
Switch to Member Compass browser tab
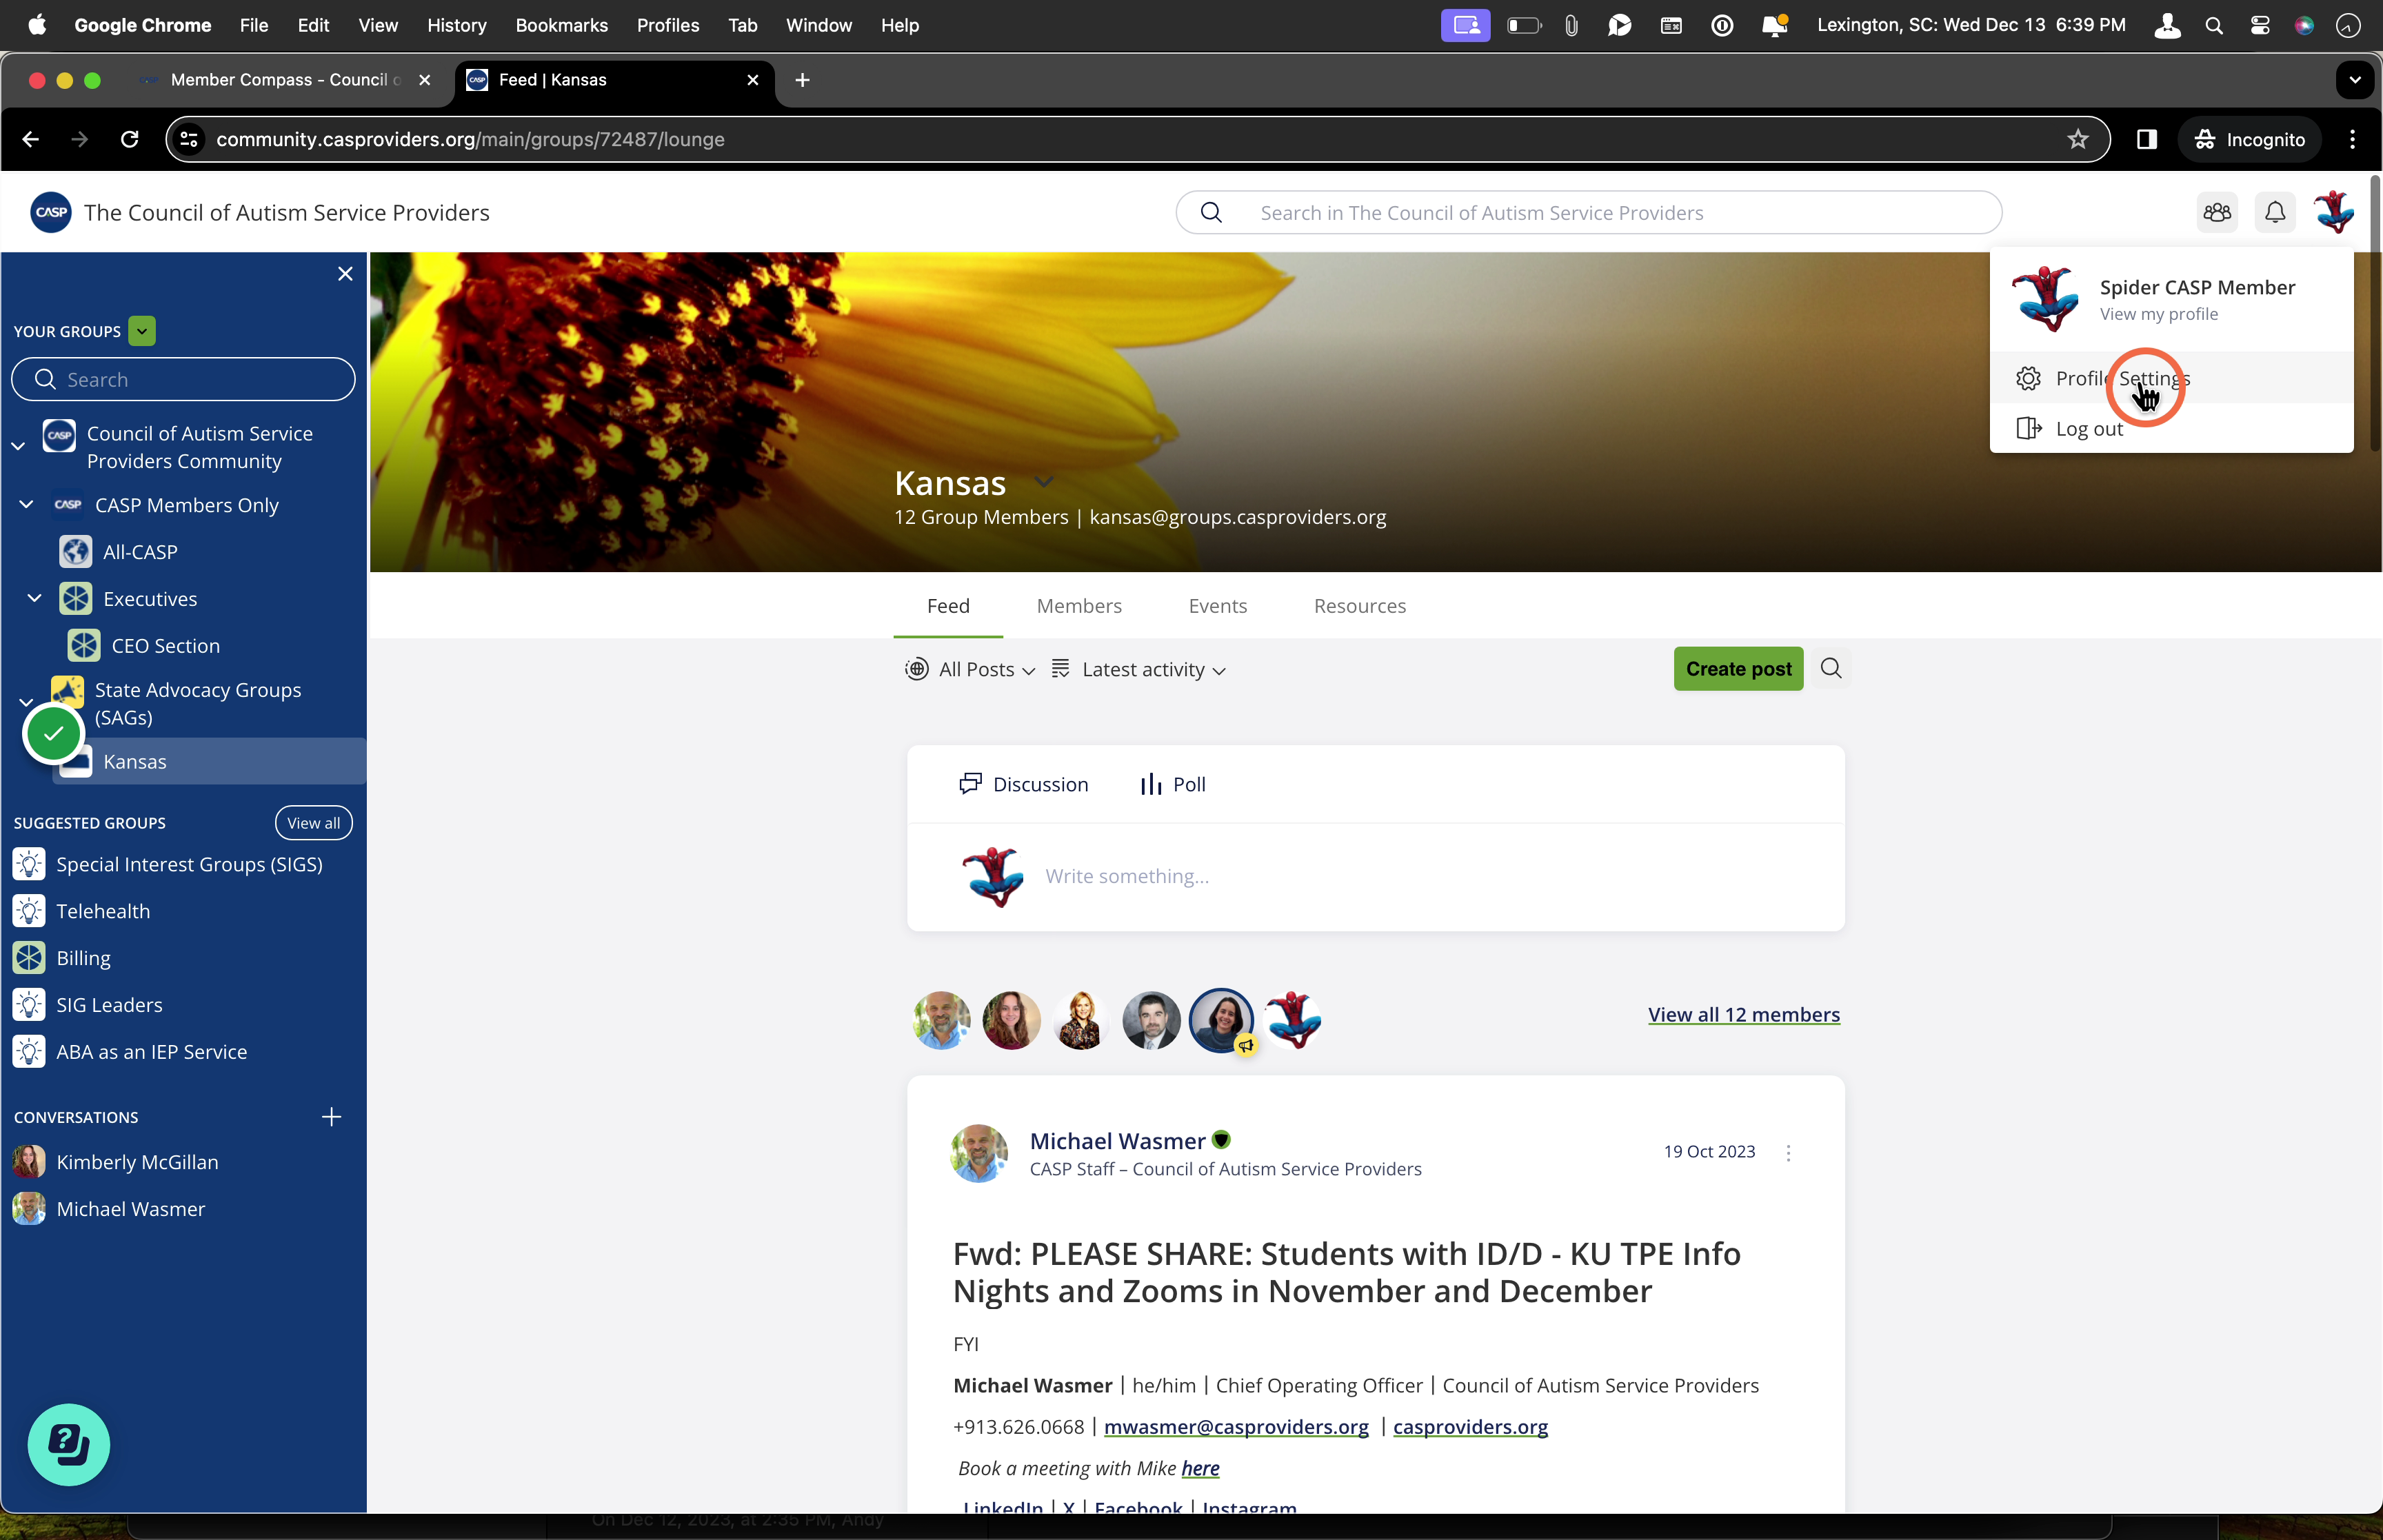(x=285, y=80)
